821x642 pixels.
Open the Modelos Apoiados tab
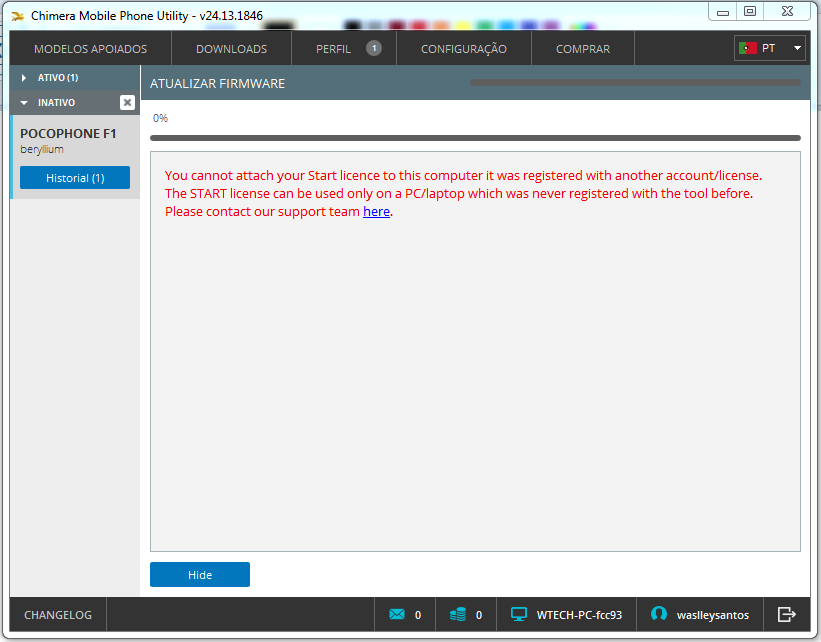click(91, 49)
